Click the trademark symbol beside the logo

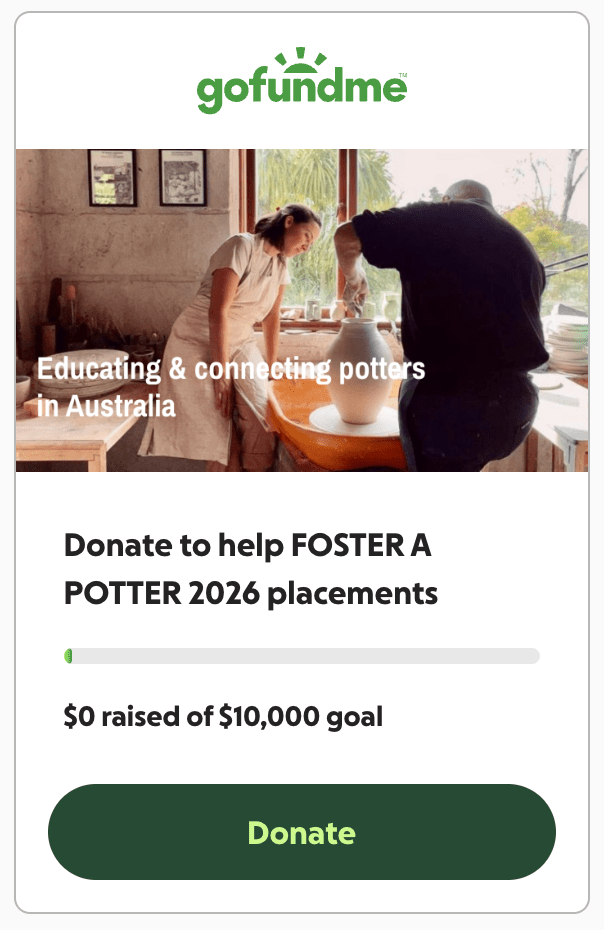click(x=402, y=75)
